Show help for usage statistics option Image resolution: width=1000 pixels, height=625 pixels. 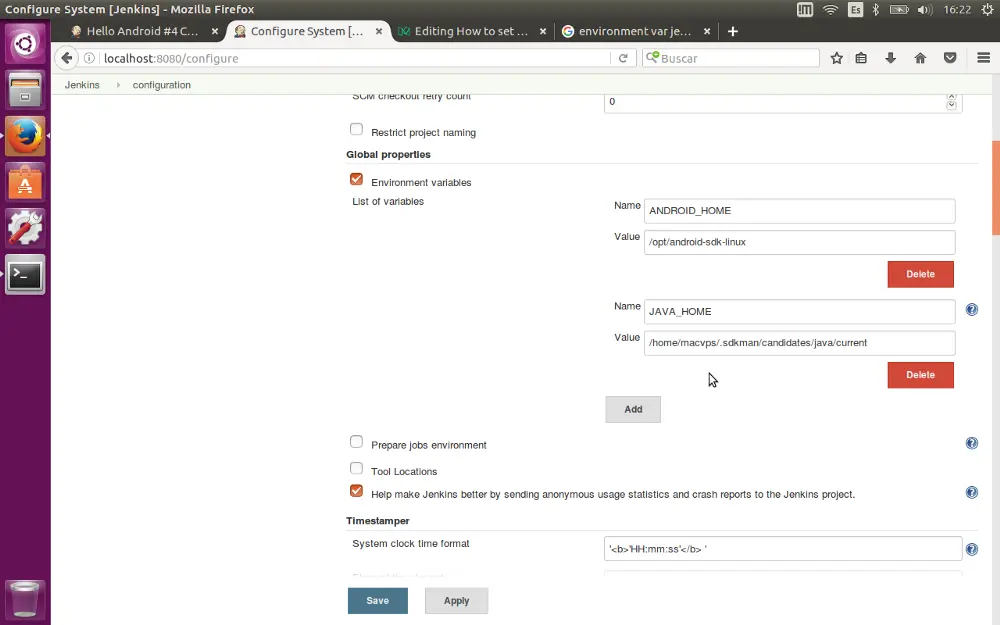pos(971,492)
